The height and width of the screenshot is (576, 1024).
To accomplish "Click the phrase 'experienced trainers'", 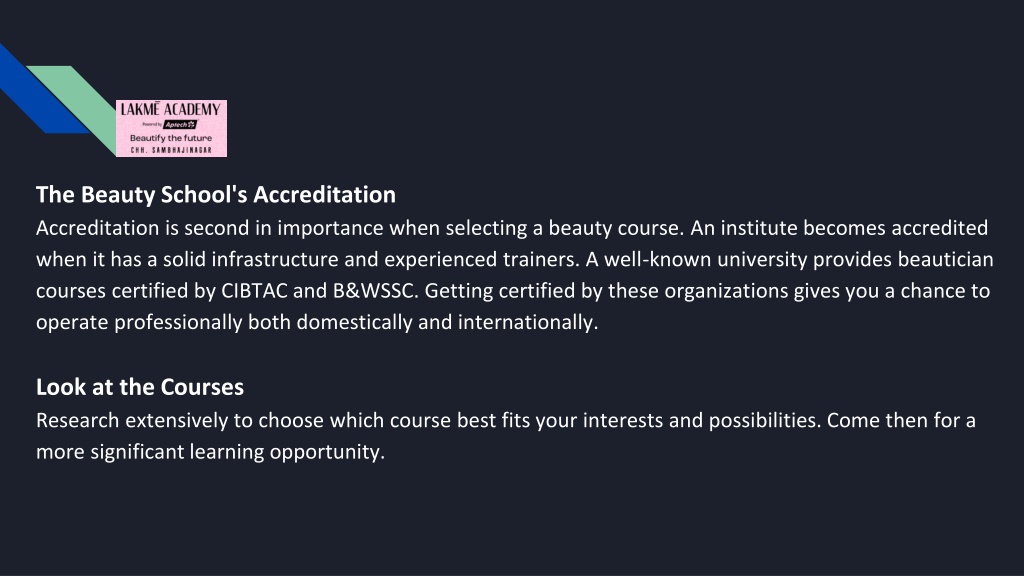I will tap(480, 259).
